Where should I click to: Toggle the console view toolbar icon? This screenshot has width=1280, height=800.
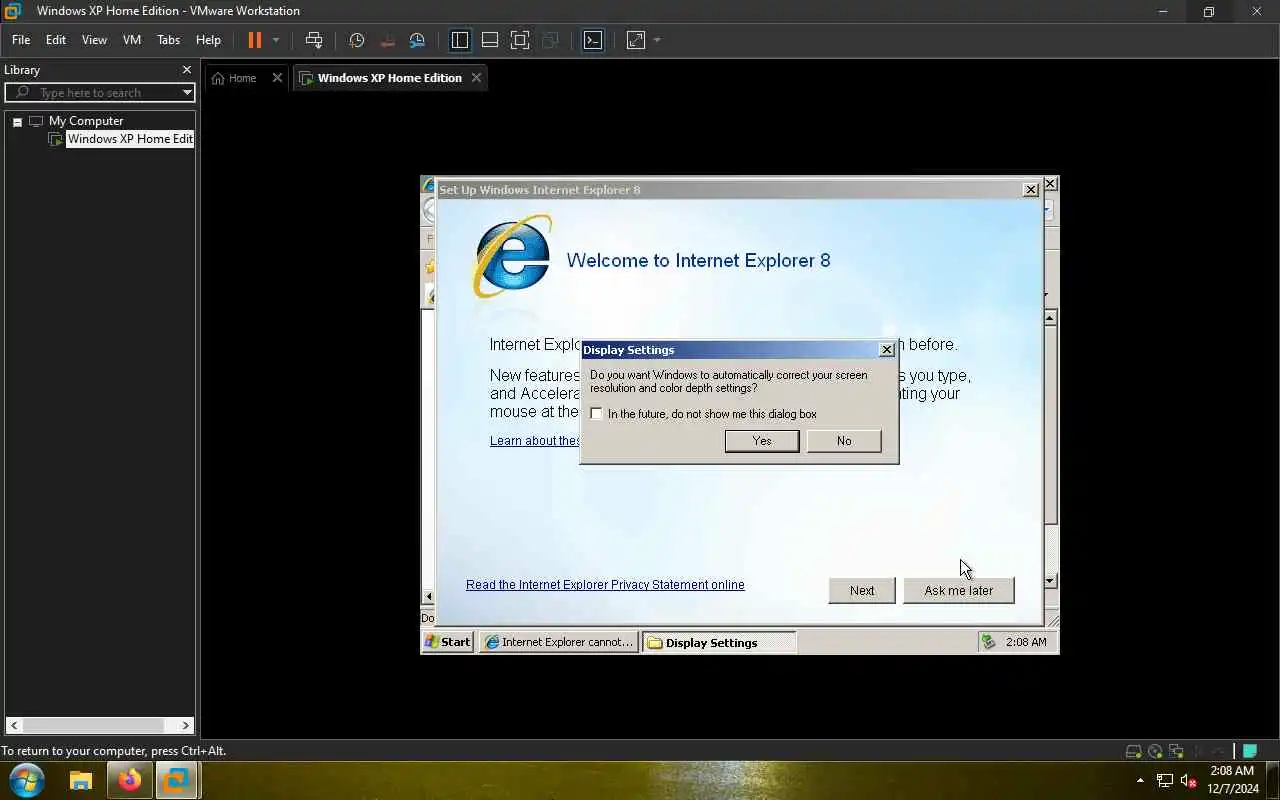(593, 40)
